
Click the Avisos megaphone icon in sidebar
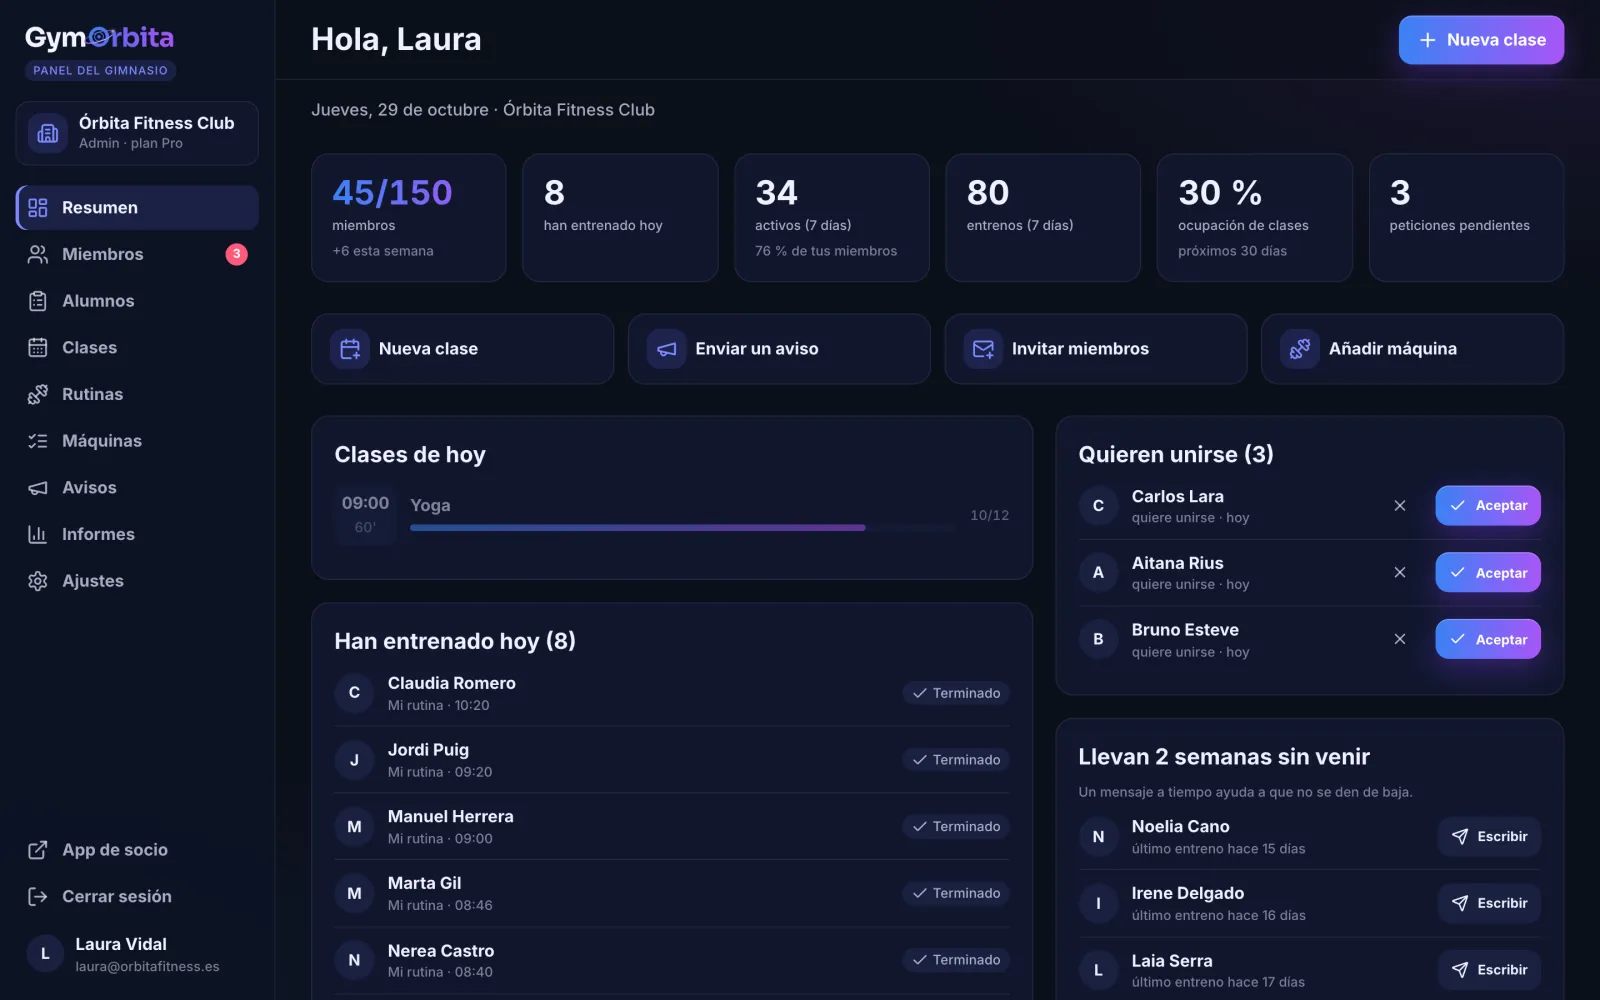(x=38, y=487)
